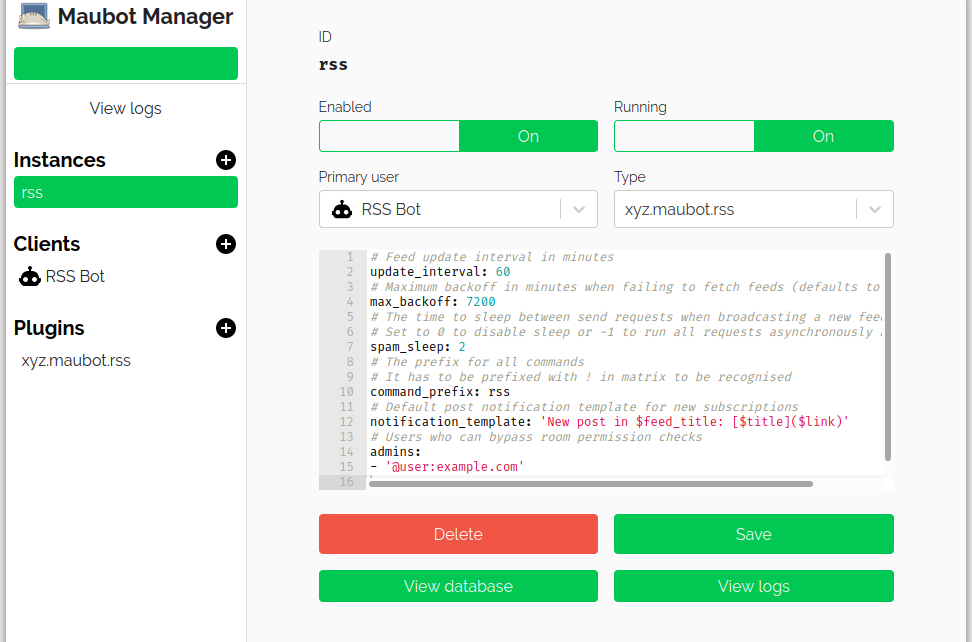
Task: Click the Save button
Action: coord(754,534)
